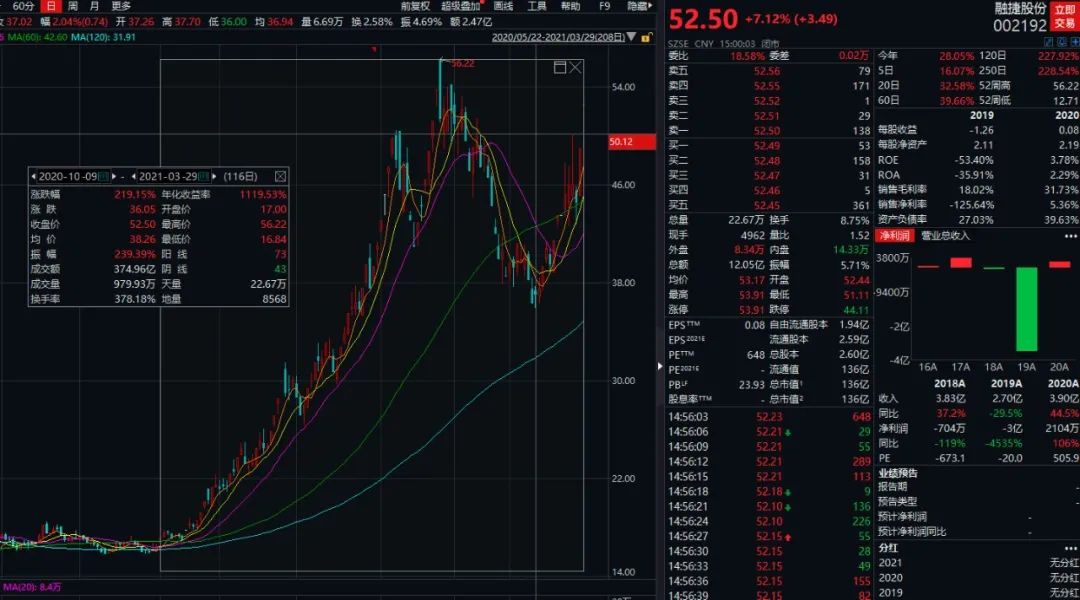Screen dimensions: 1080x600
Task: Open the 超级叠加 overlay menu
Action: [461, 6]
